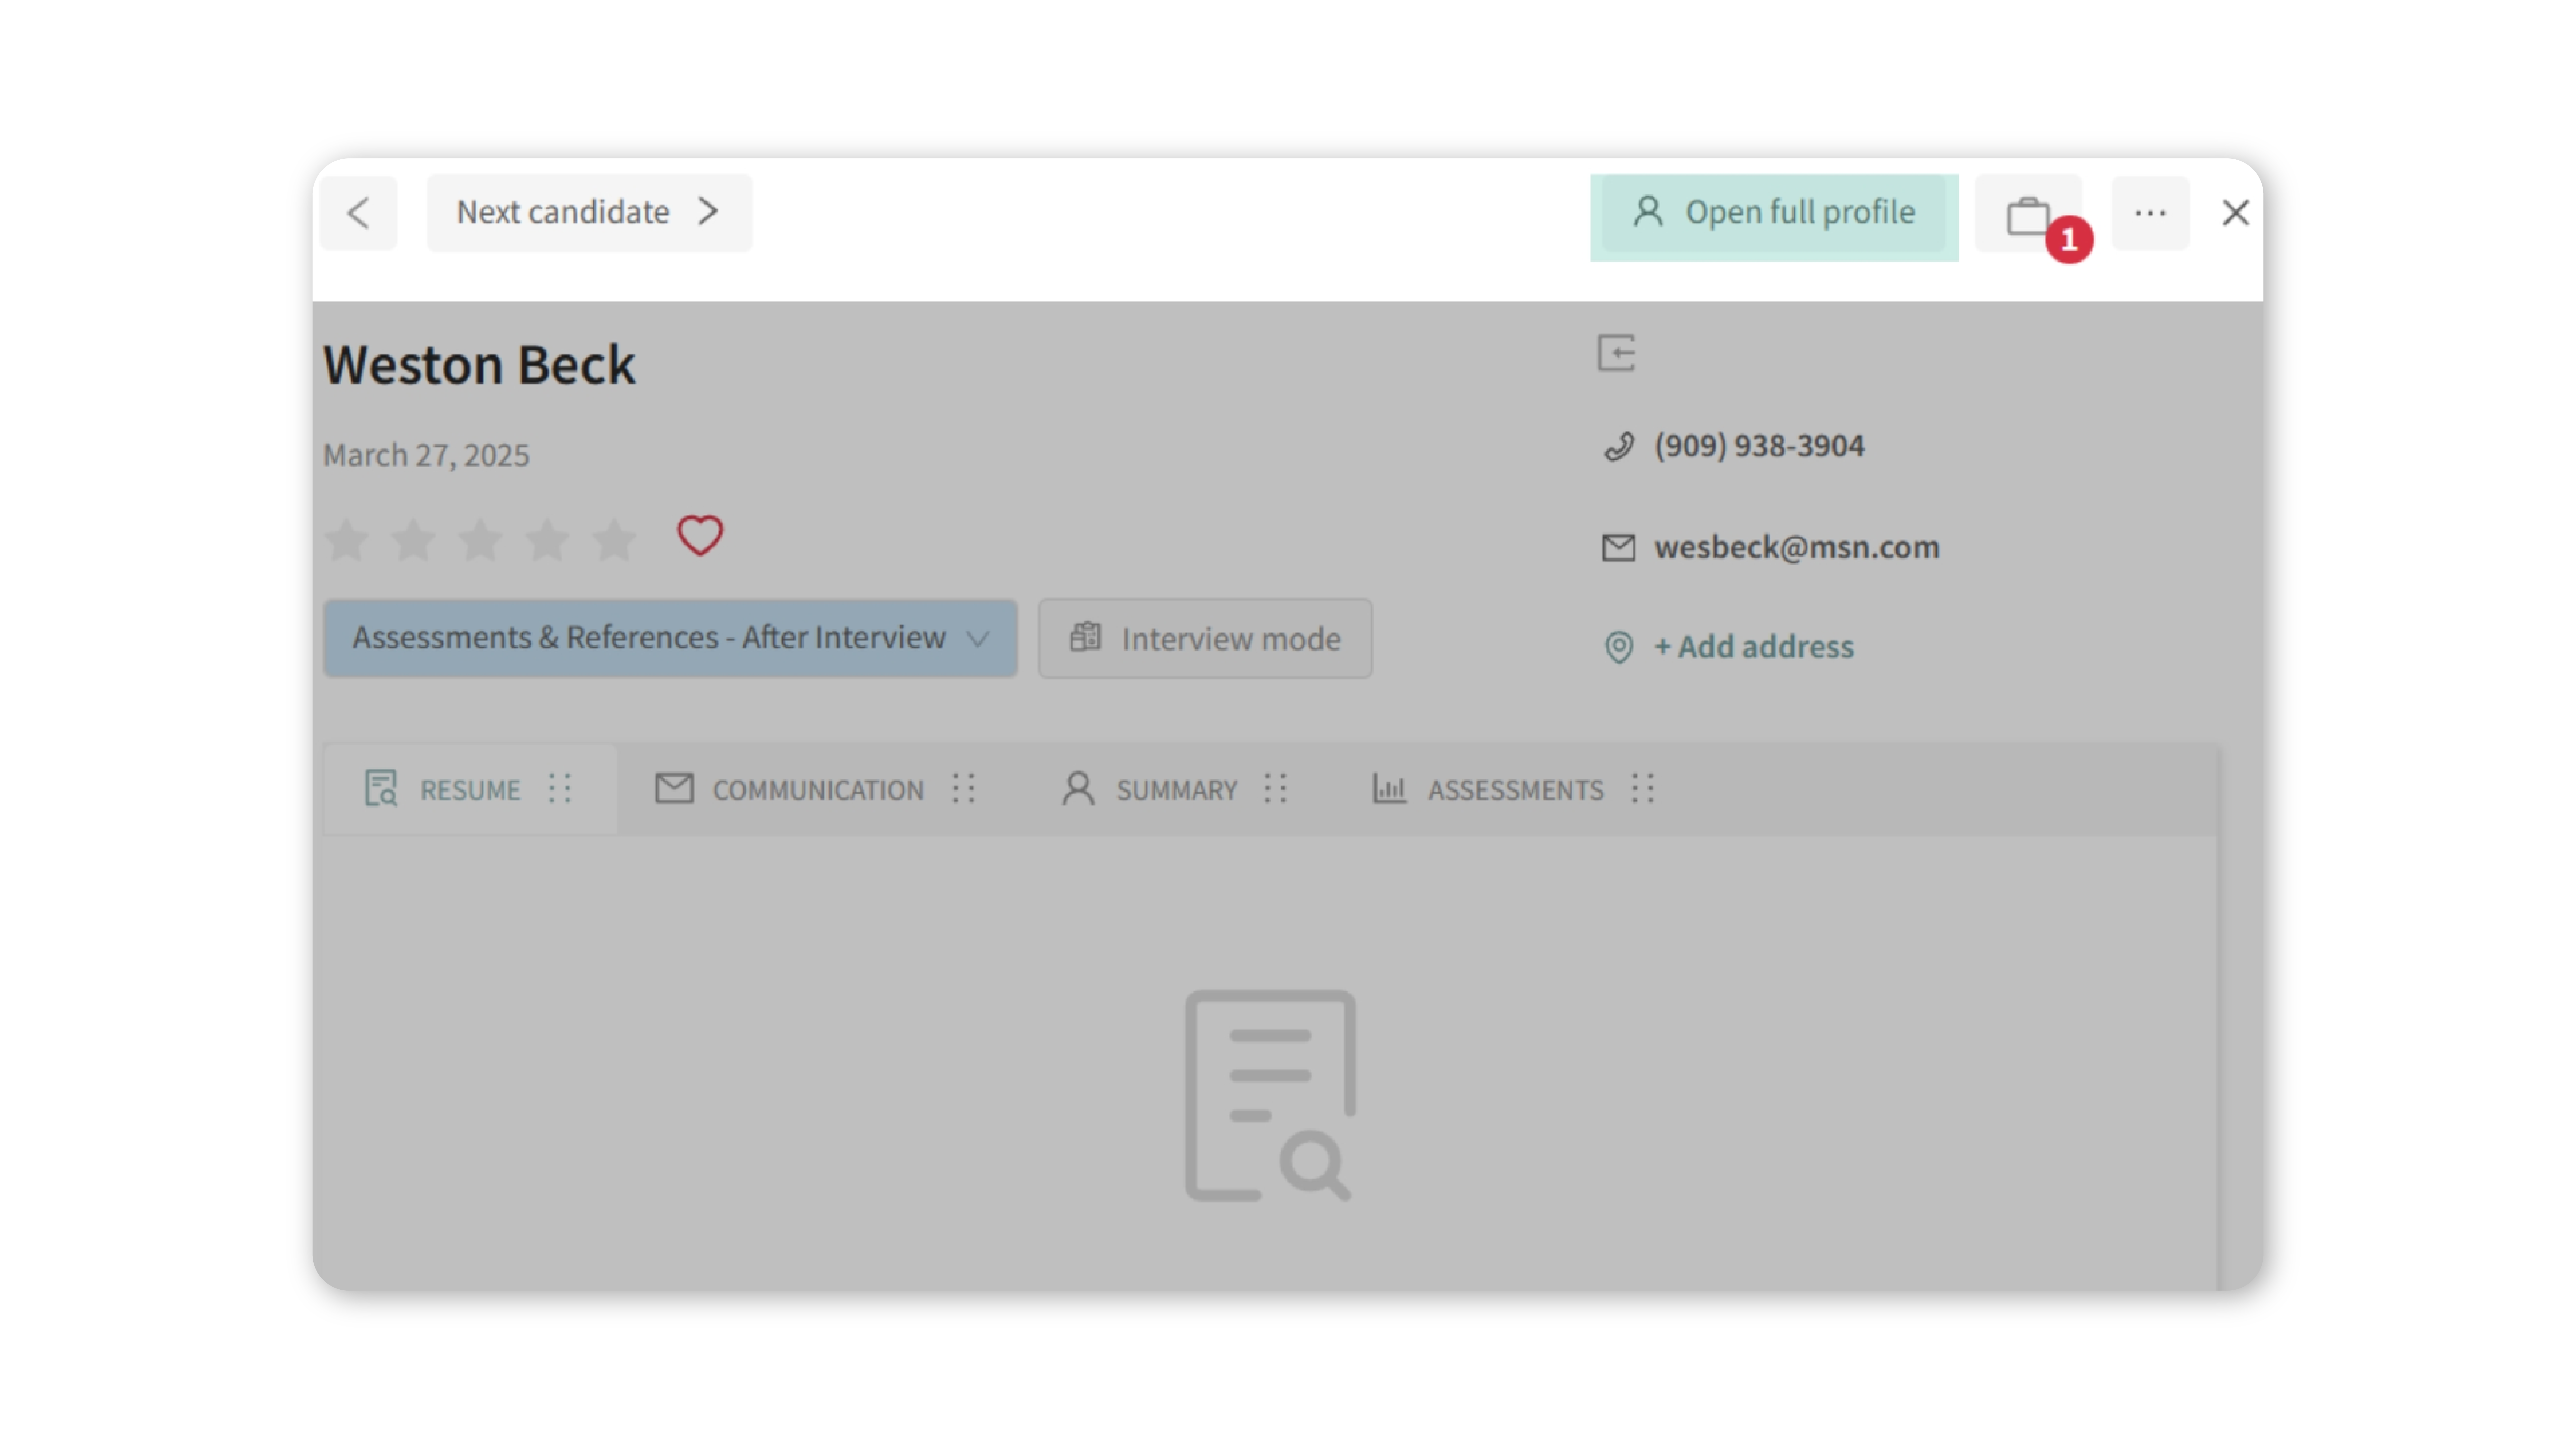Open the three-dot more options menu
The height and width of the screenshot is (1449, 2576).
tap(2150, 213)
